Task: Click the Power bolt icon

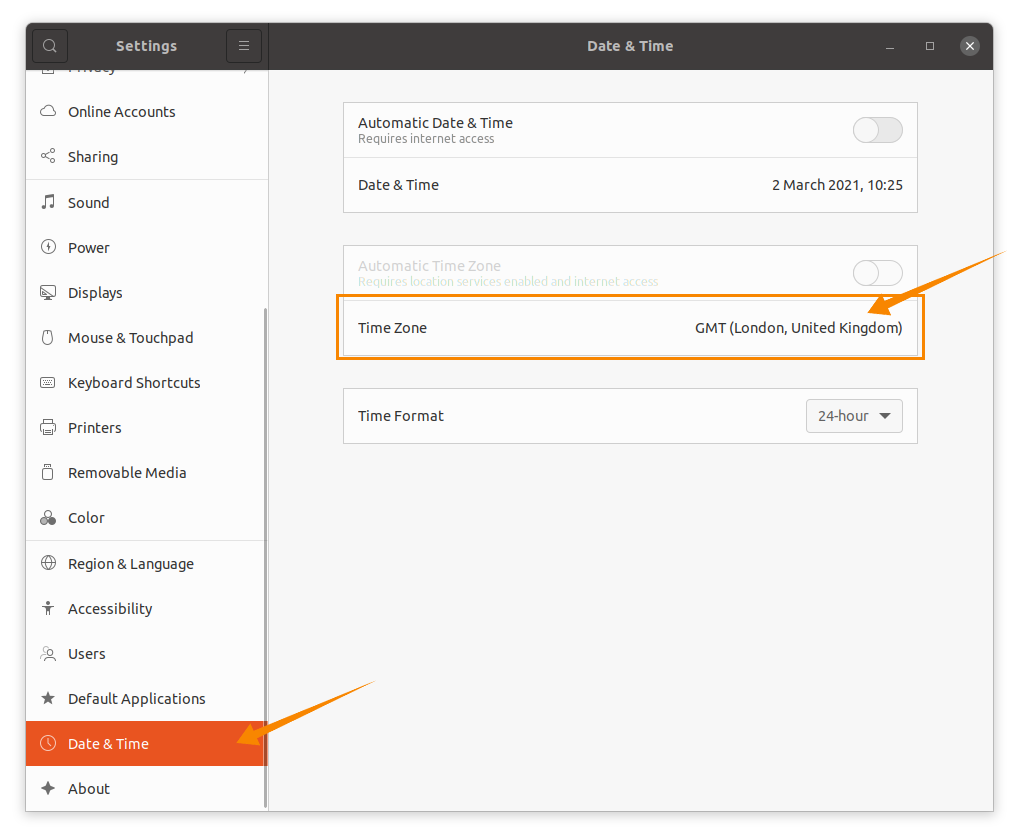Action: pos(48,247)
